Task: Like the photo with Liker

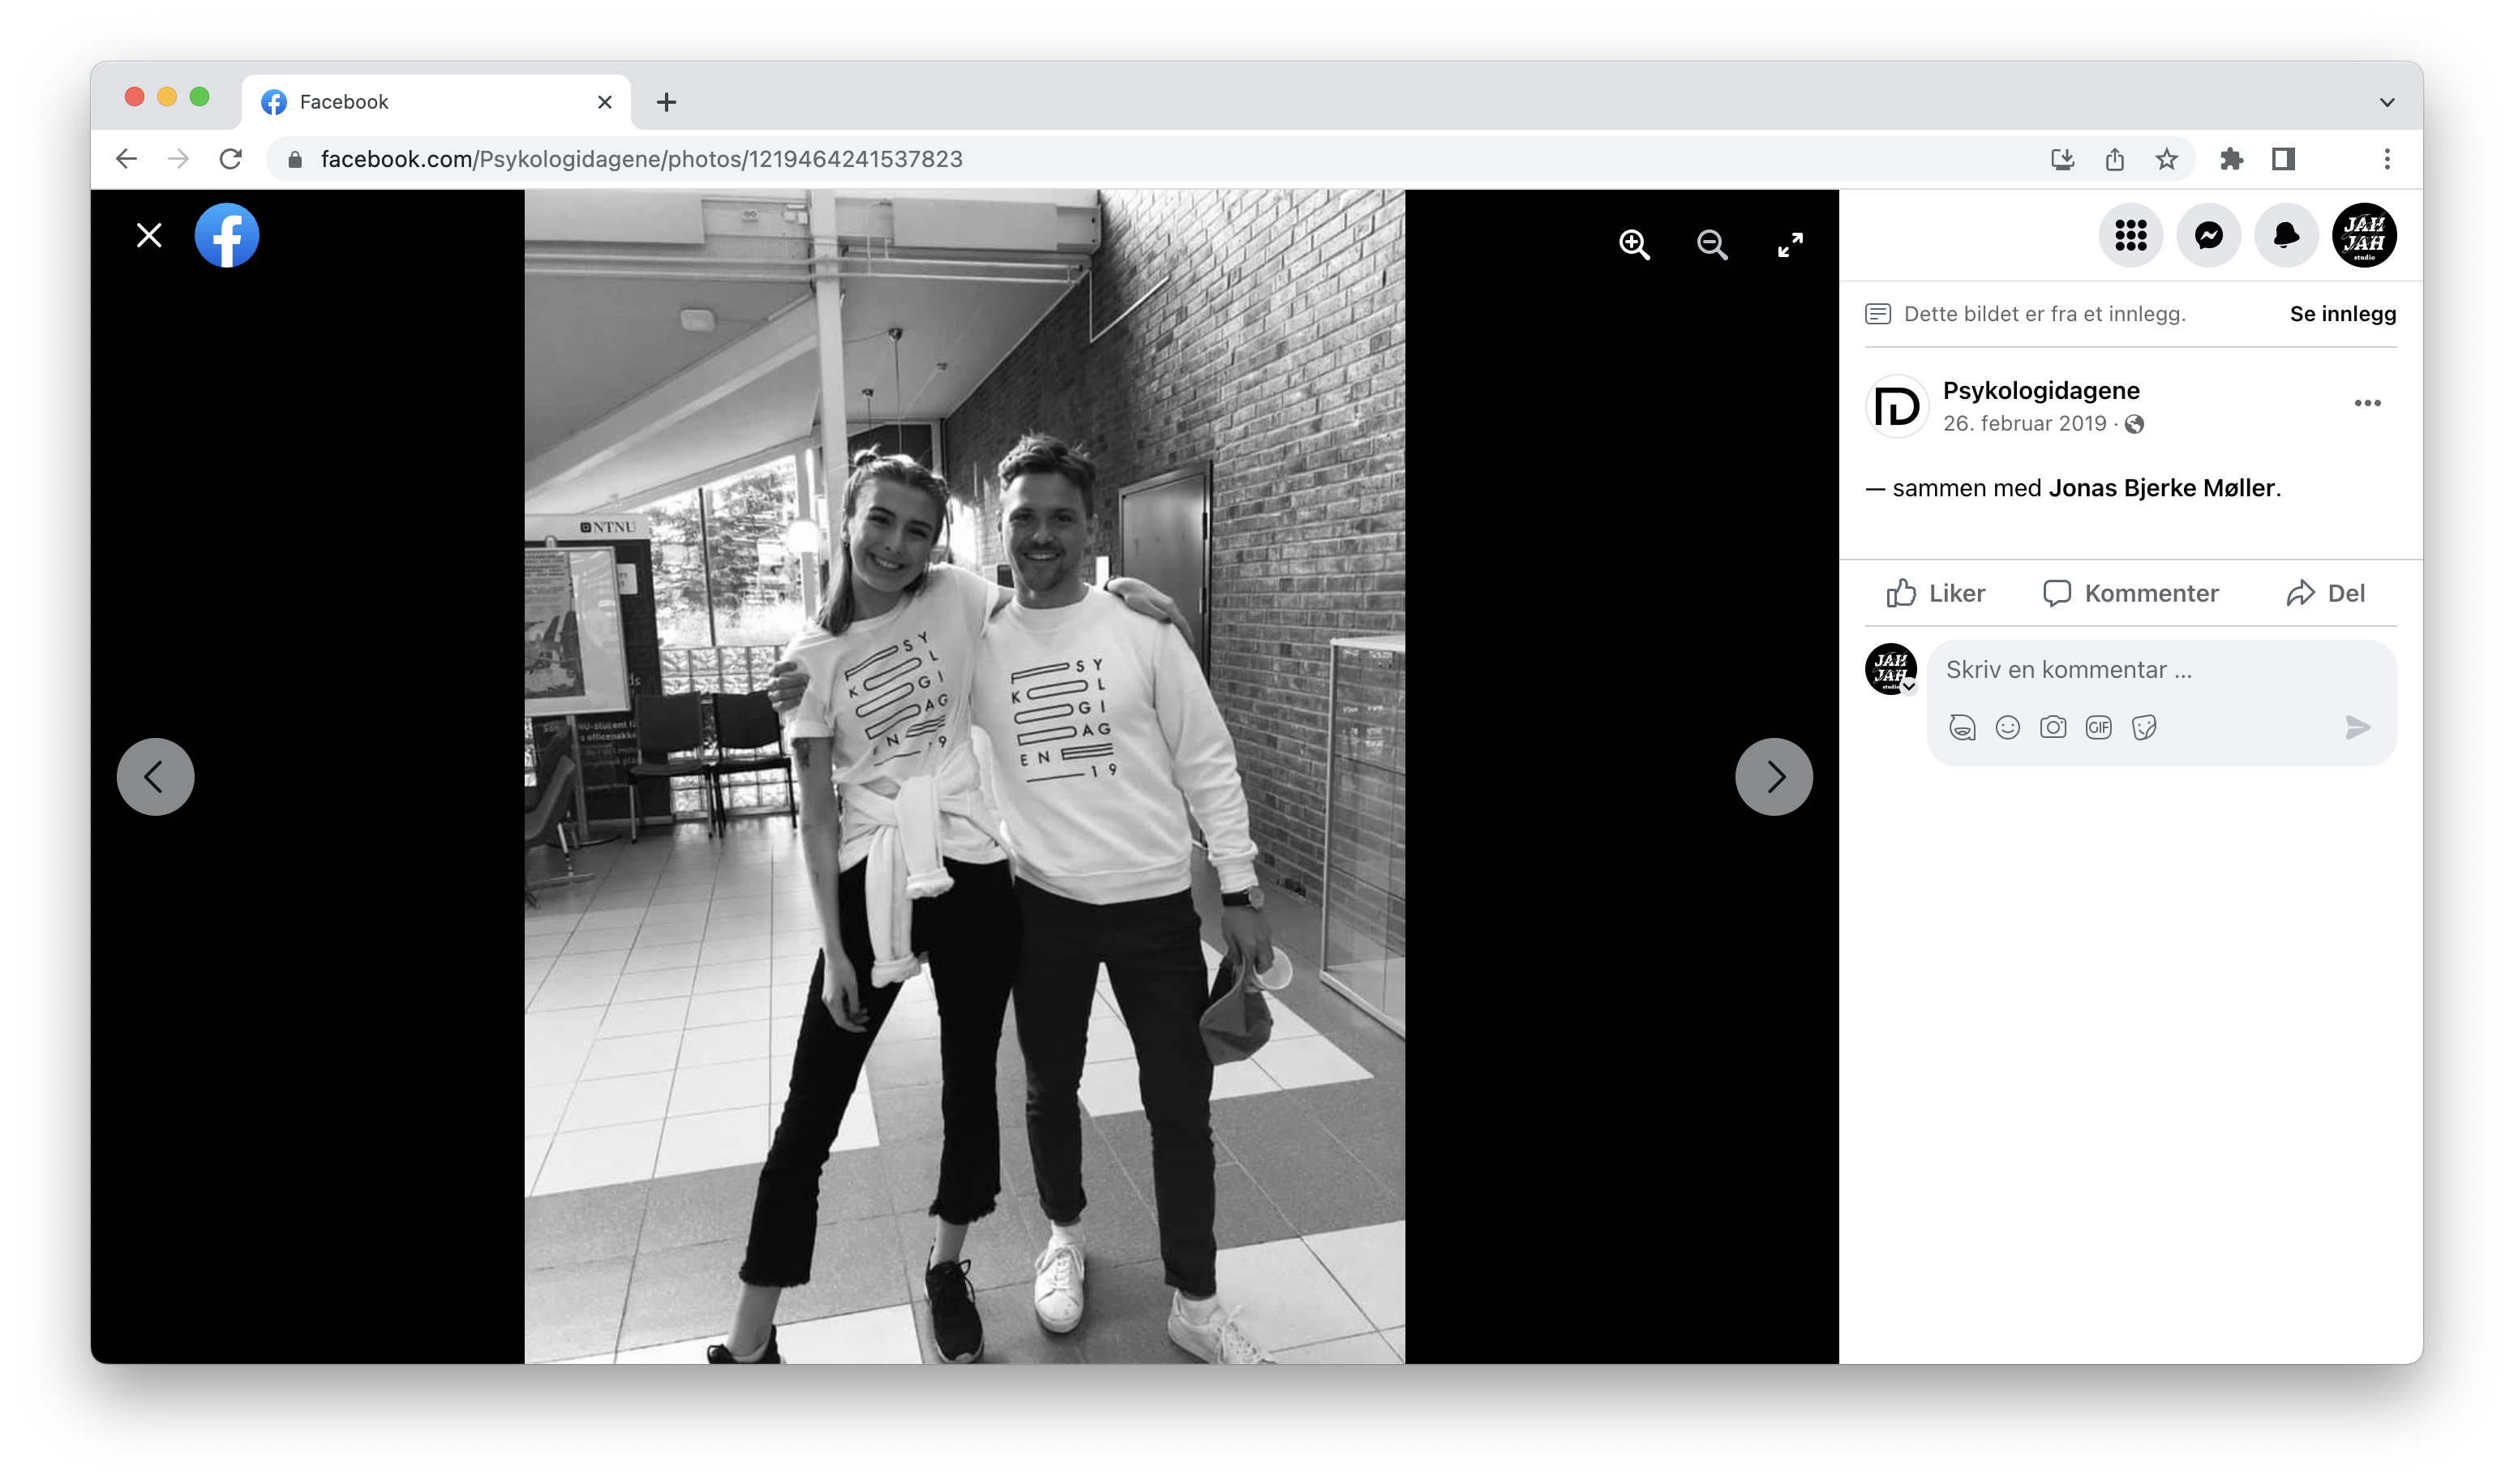Action: click(x=1935, y=593)
